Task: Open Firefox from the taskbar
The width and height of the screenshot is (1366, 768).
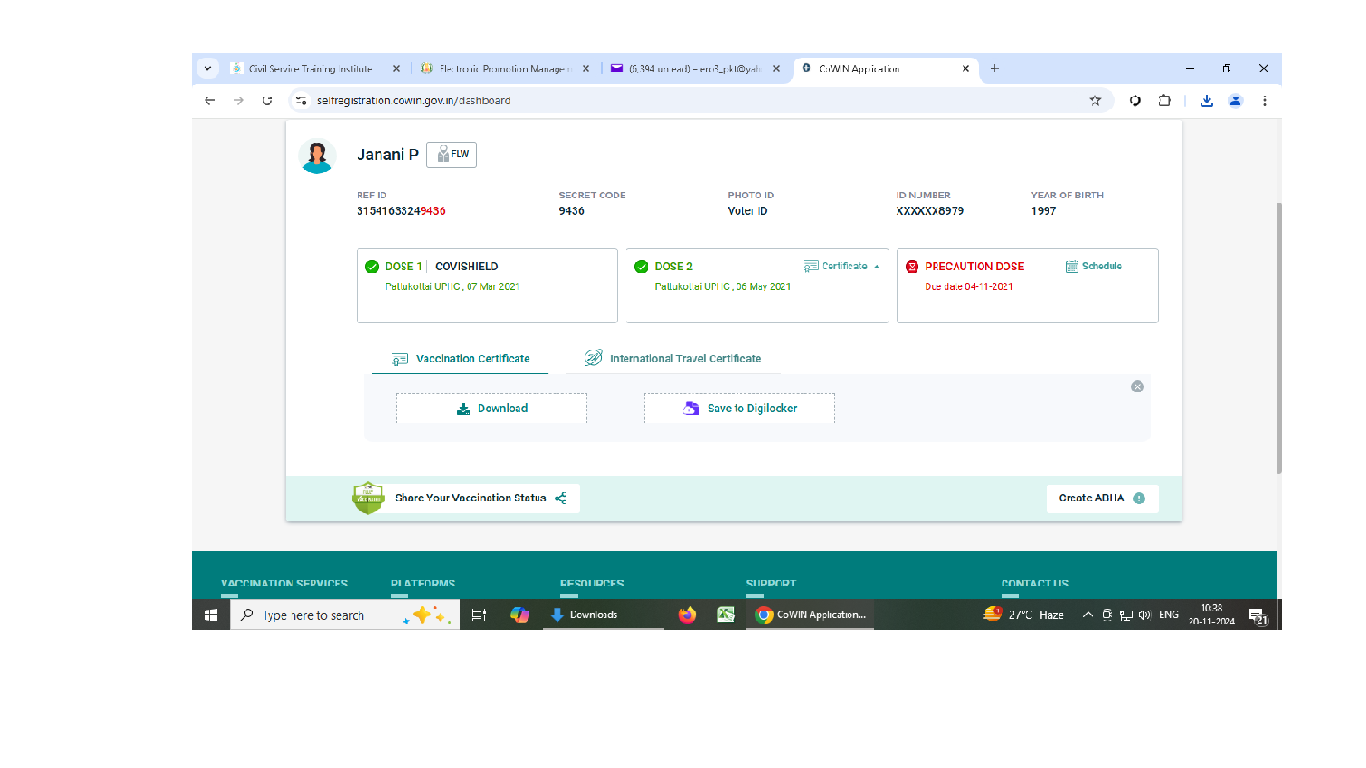Action: click(x=687, y=615)
